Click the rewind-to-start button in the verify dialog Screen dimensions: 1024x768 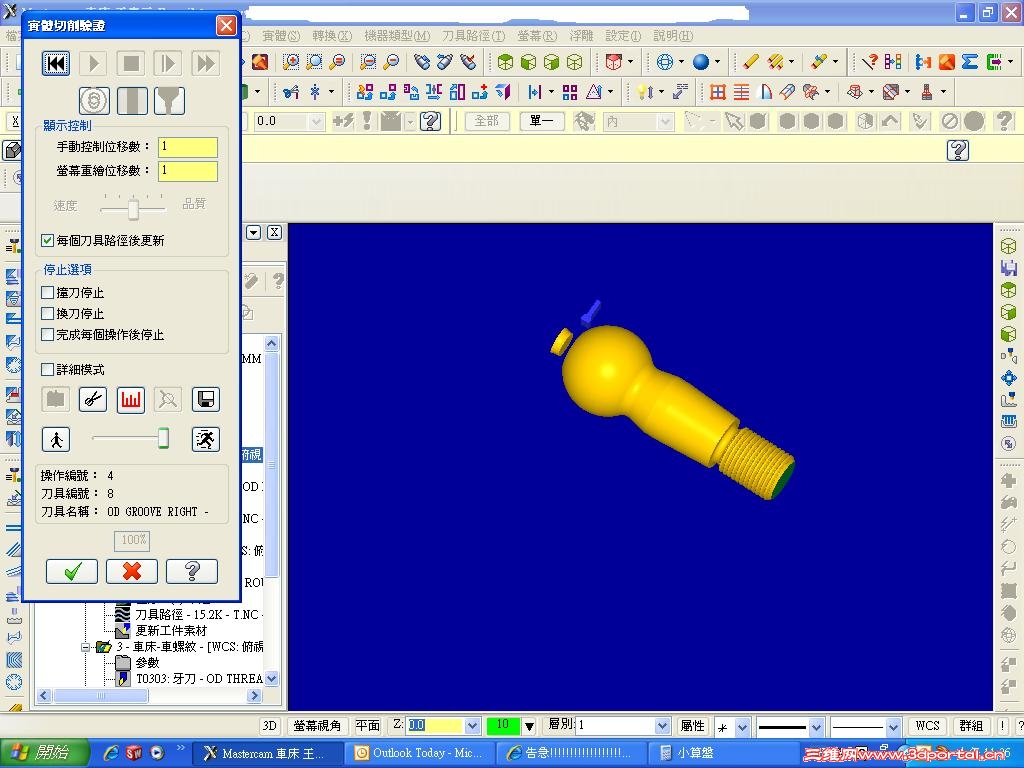(x=56, y=63)
